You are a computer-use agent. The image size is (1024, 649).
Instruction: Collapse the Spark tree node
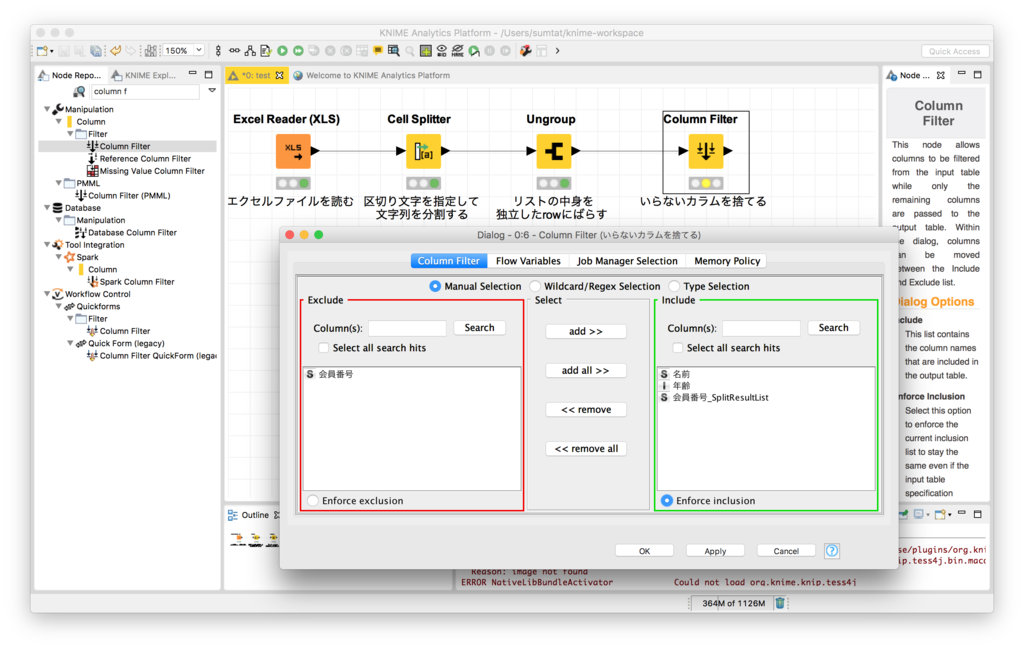pos(59,257)
